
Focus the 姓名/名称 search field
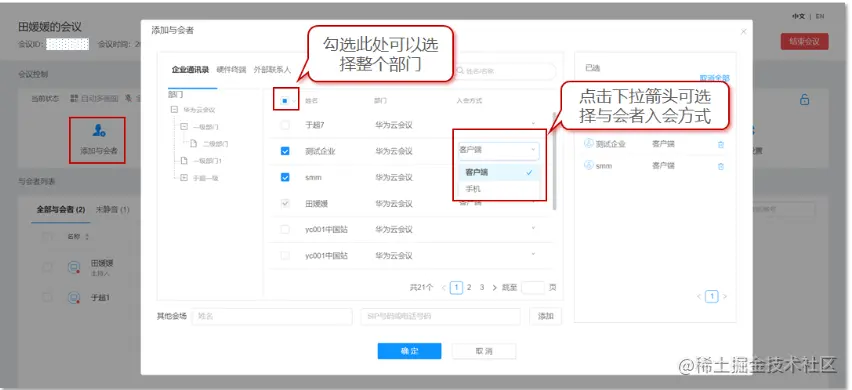pos(505,71)
